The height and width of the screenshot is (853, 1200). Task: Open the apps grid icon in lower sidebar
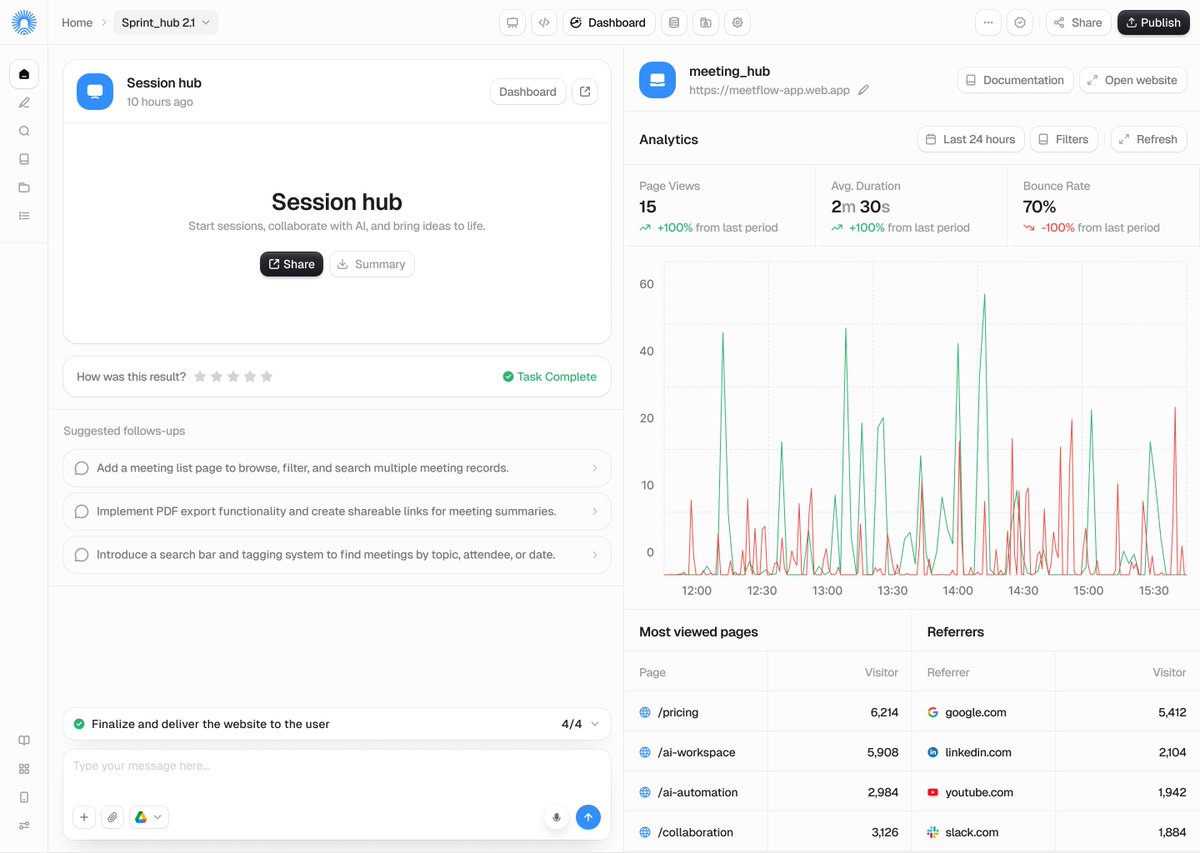[x=24, y=769]
